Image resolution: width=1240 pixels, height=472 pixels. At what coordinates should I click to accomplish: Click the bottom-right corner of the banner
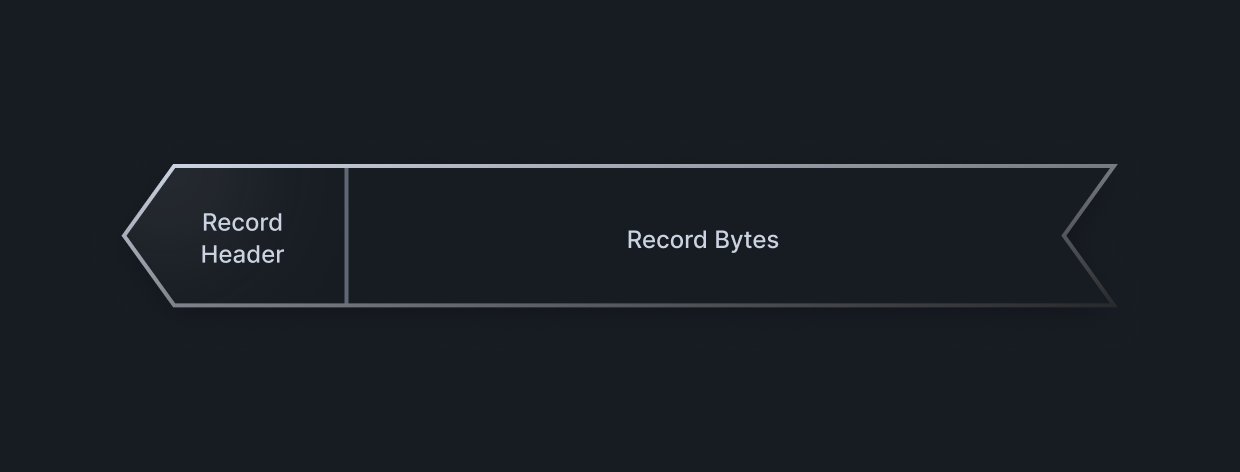pyautogui.click(x=1113, y=303)
